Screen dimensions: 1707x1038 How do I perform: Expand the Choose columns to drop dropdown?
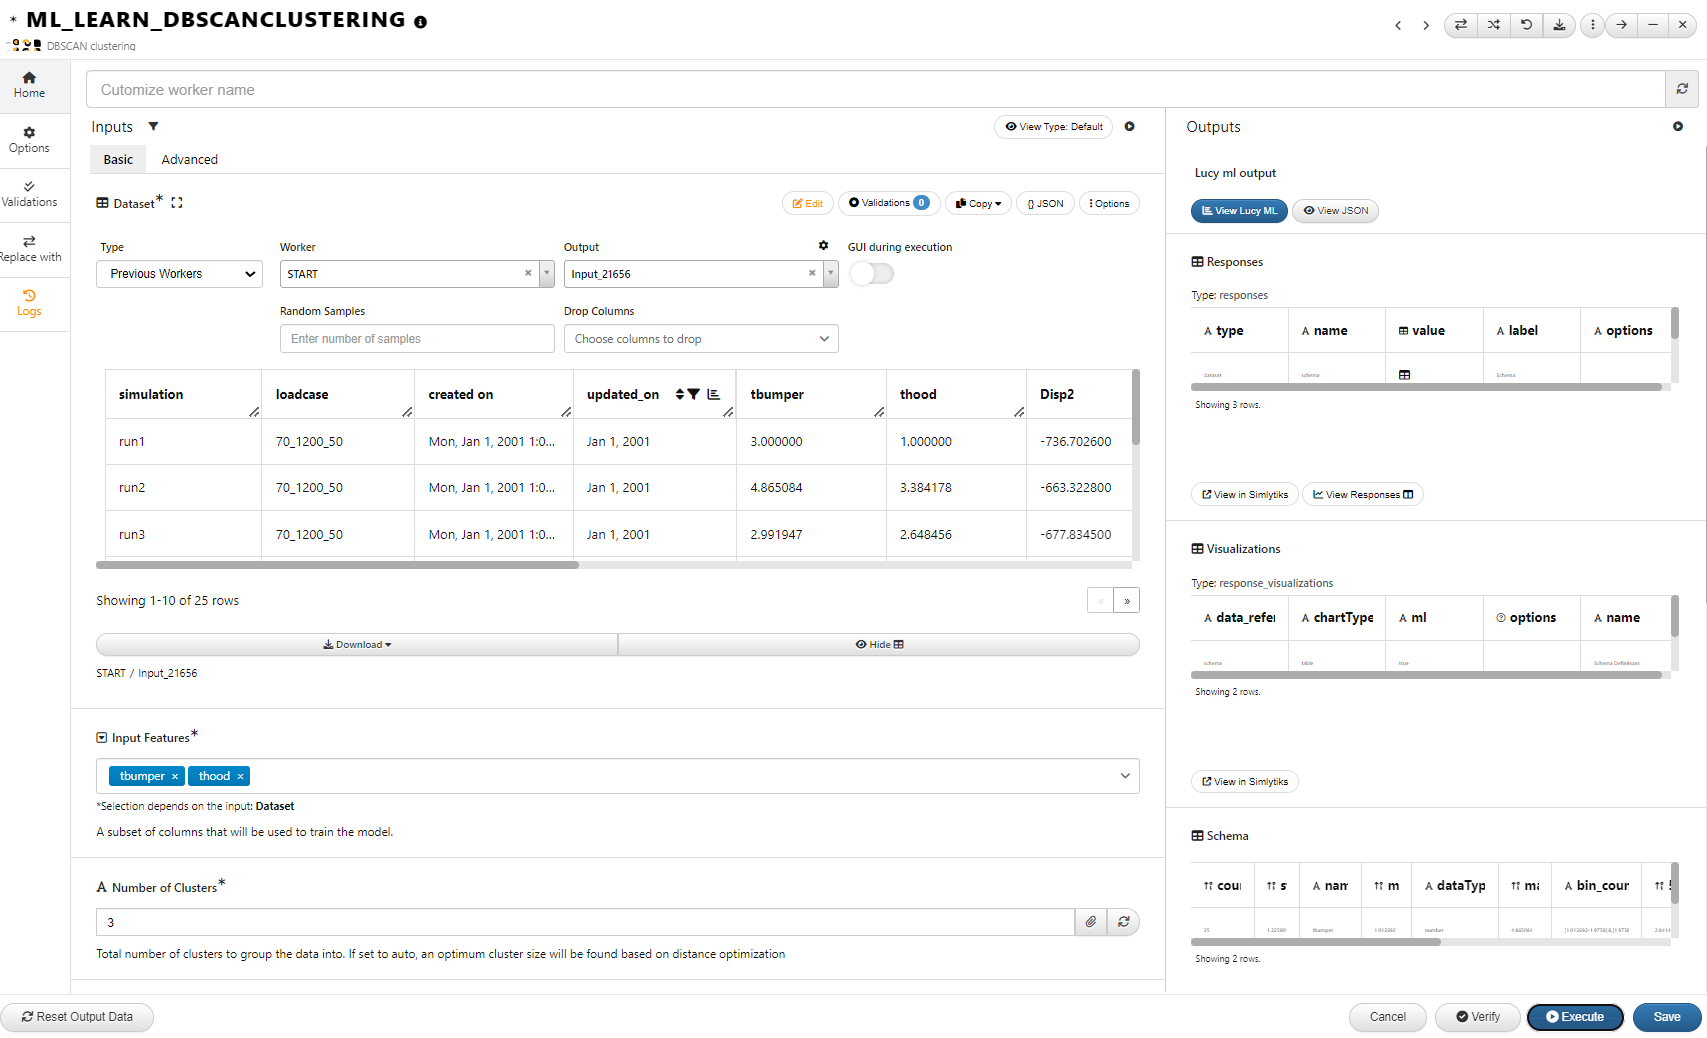(700, 339)
